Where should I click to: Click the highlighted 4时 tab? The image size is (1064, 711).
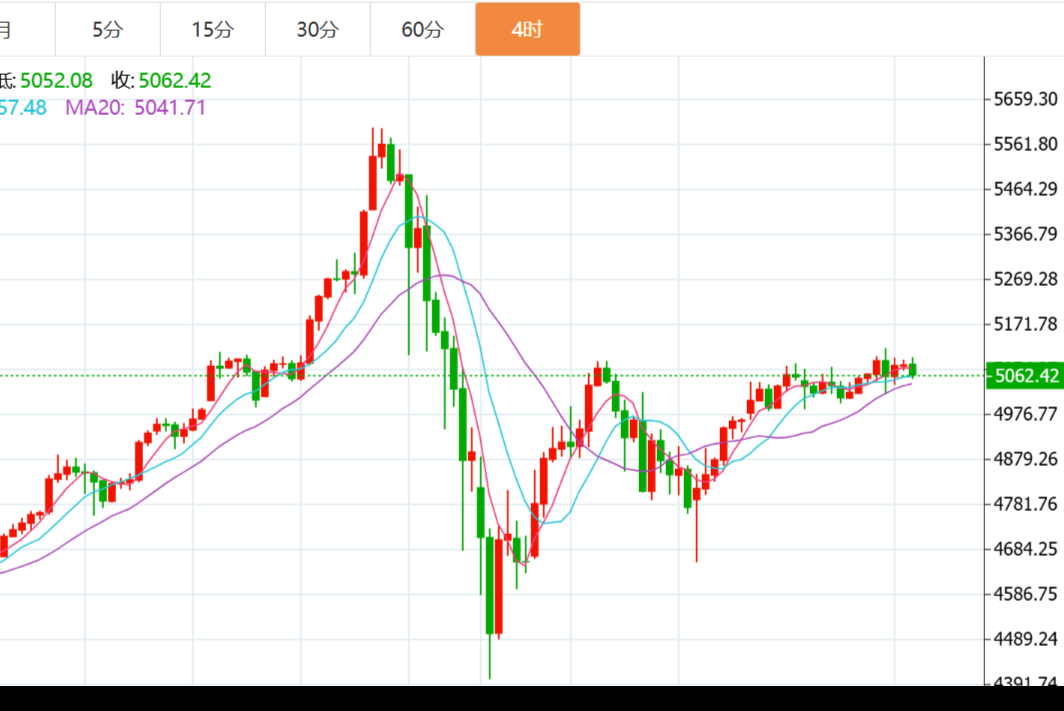[x=527, y=30]
